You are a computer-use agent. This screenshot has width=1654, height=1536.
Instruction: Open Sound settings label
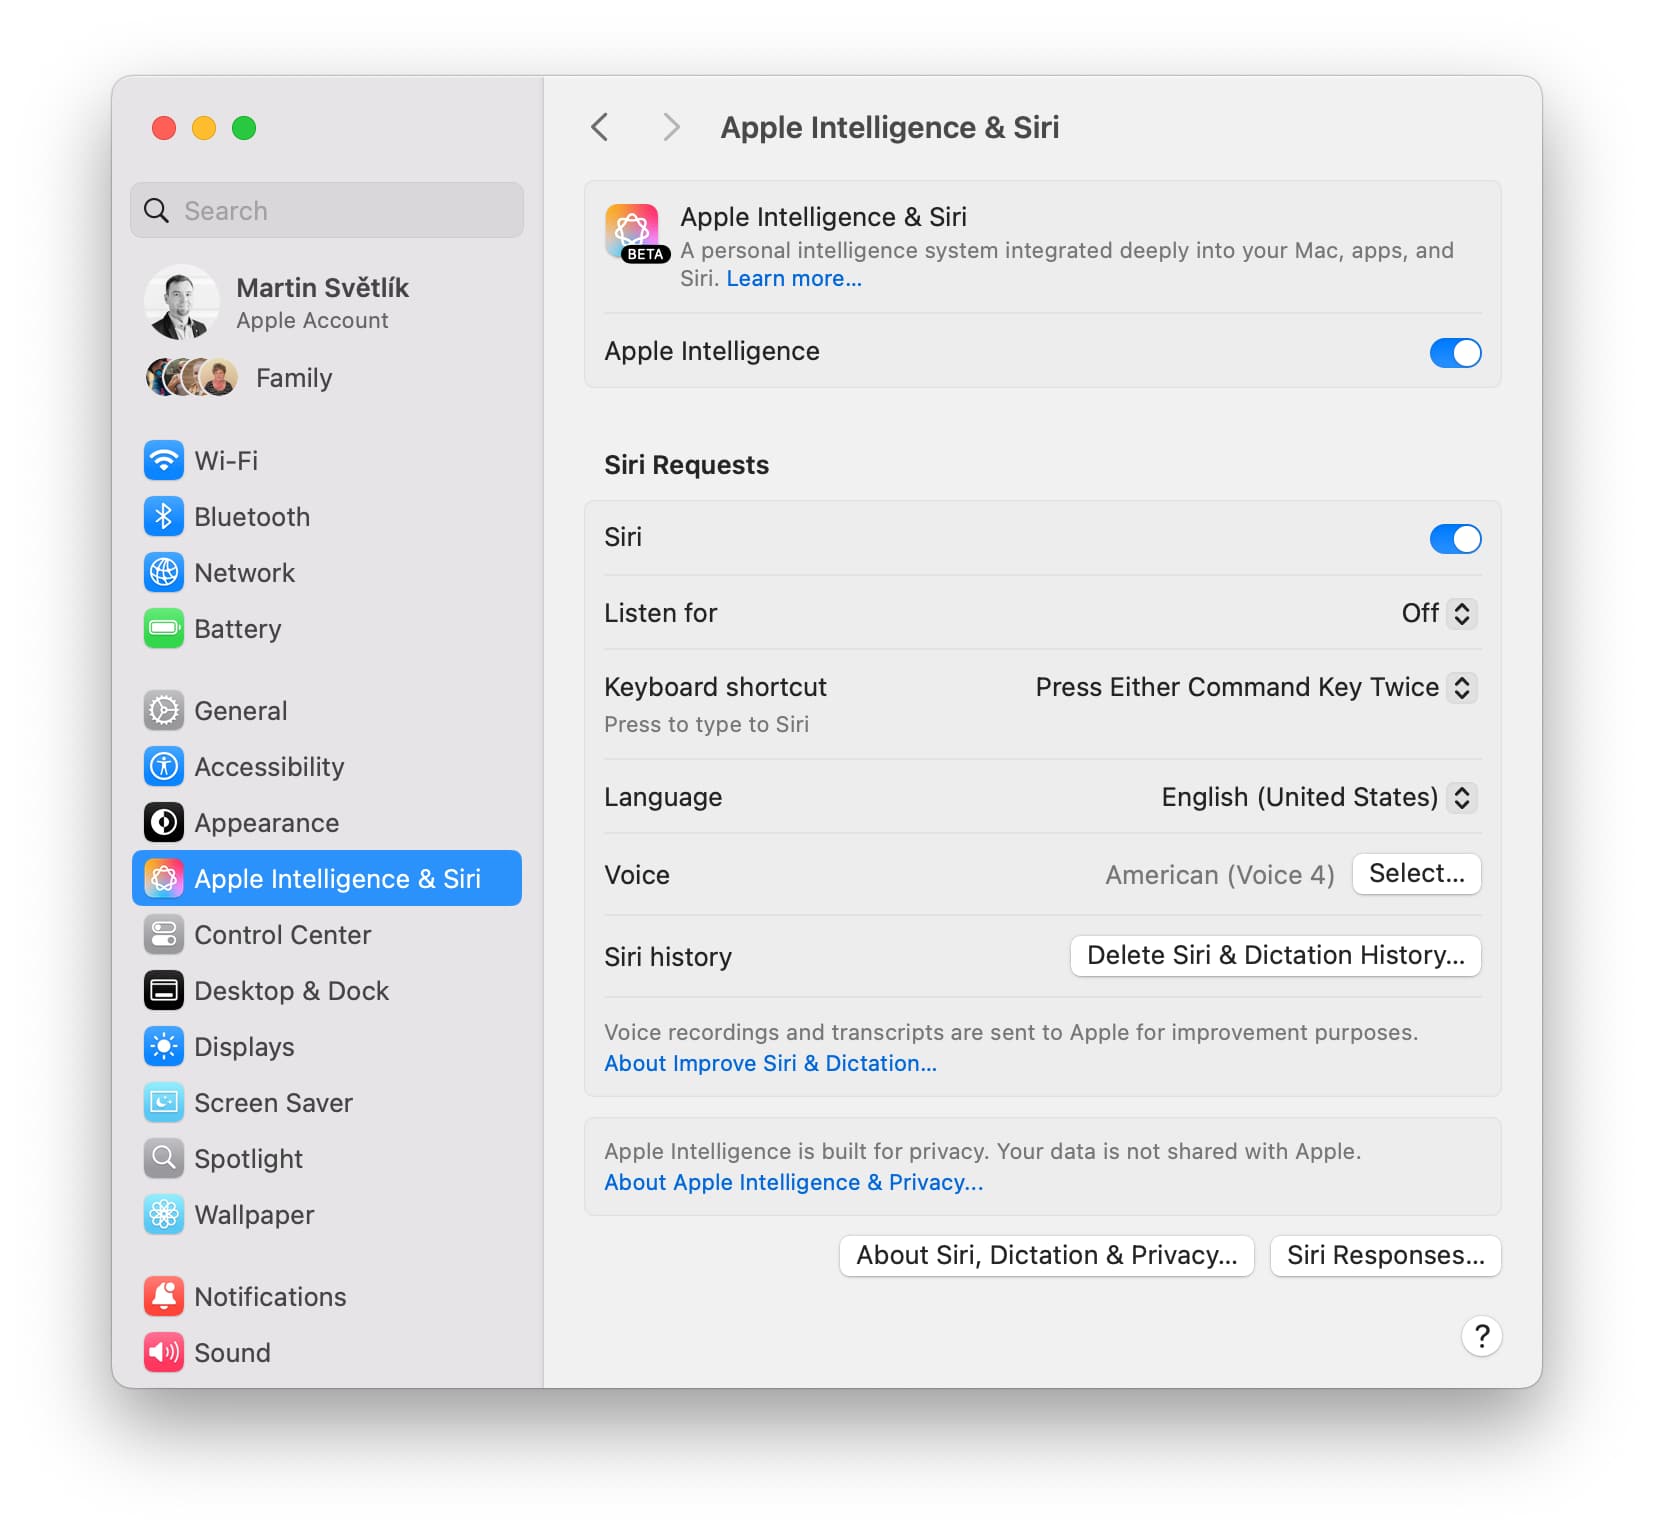click(232, 1353)
